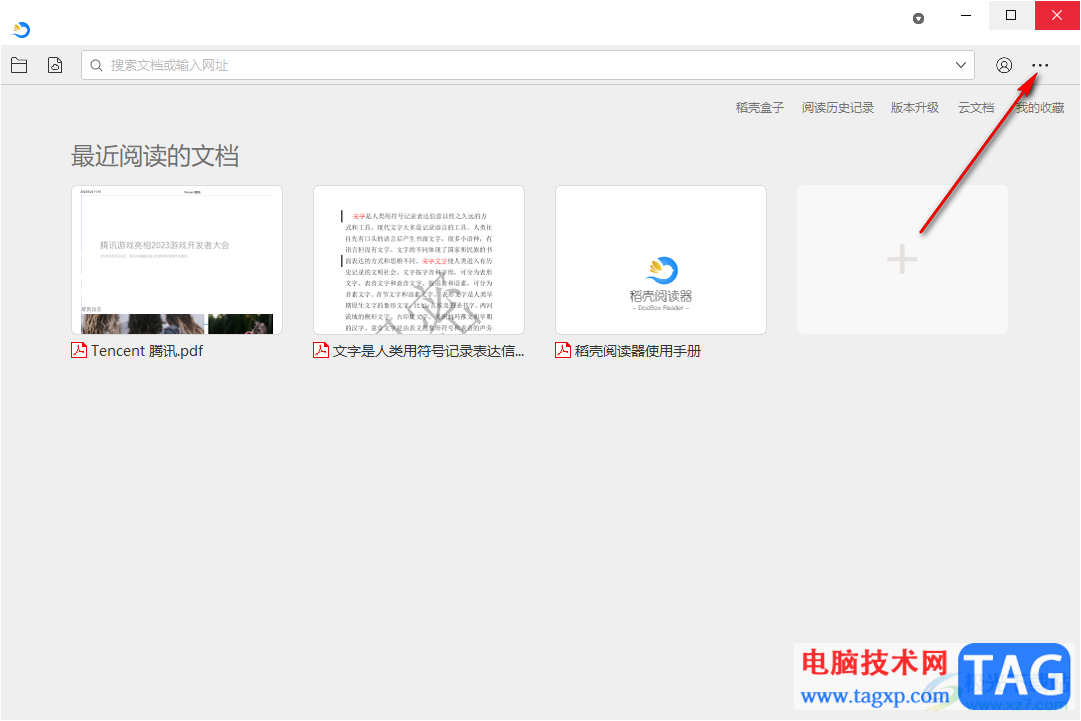Click the 文字是人类用符号记录表达信... file name

tap(428, 351)
